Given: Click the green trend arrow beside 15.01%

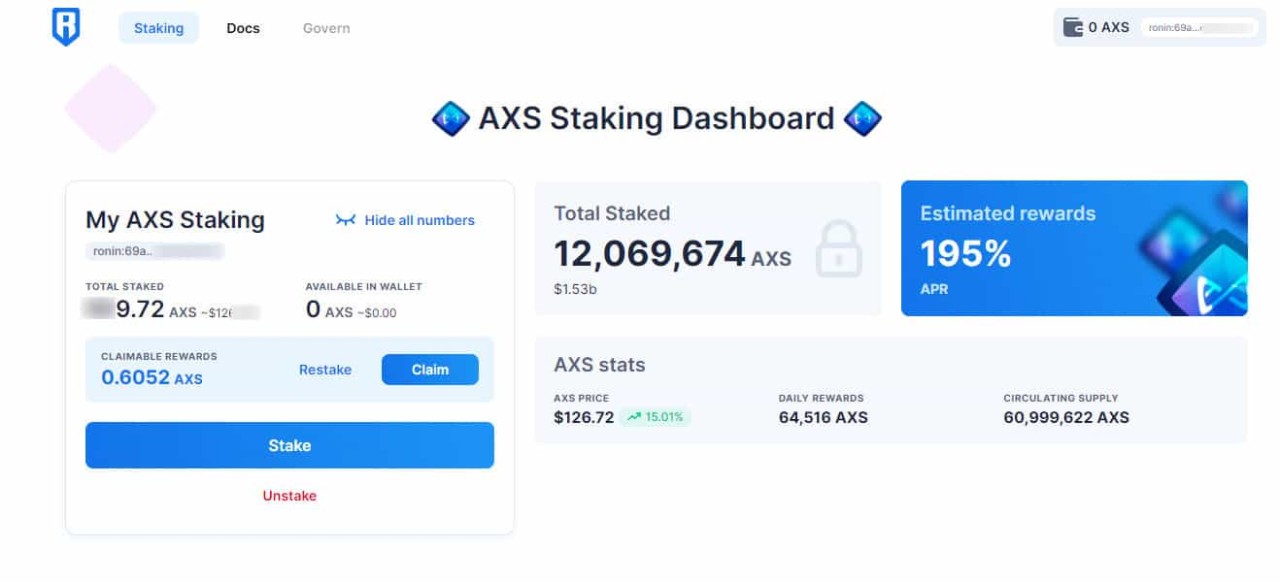Looking at the screenshot, I should click(x=635, y=416).
